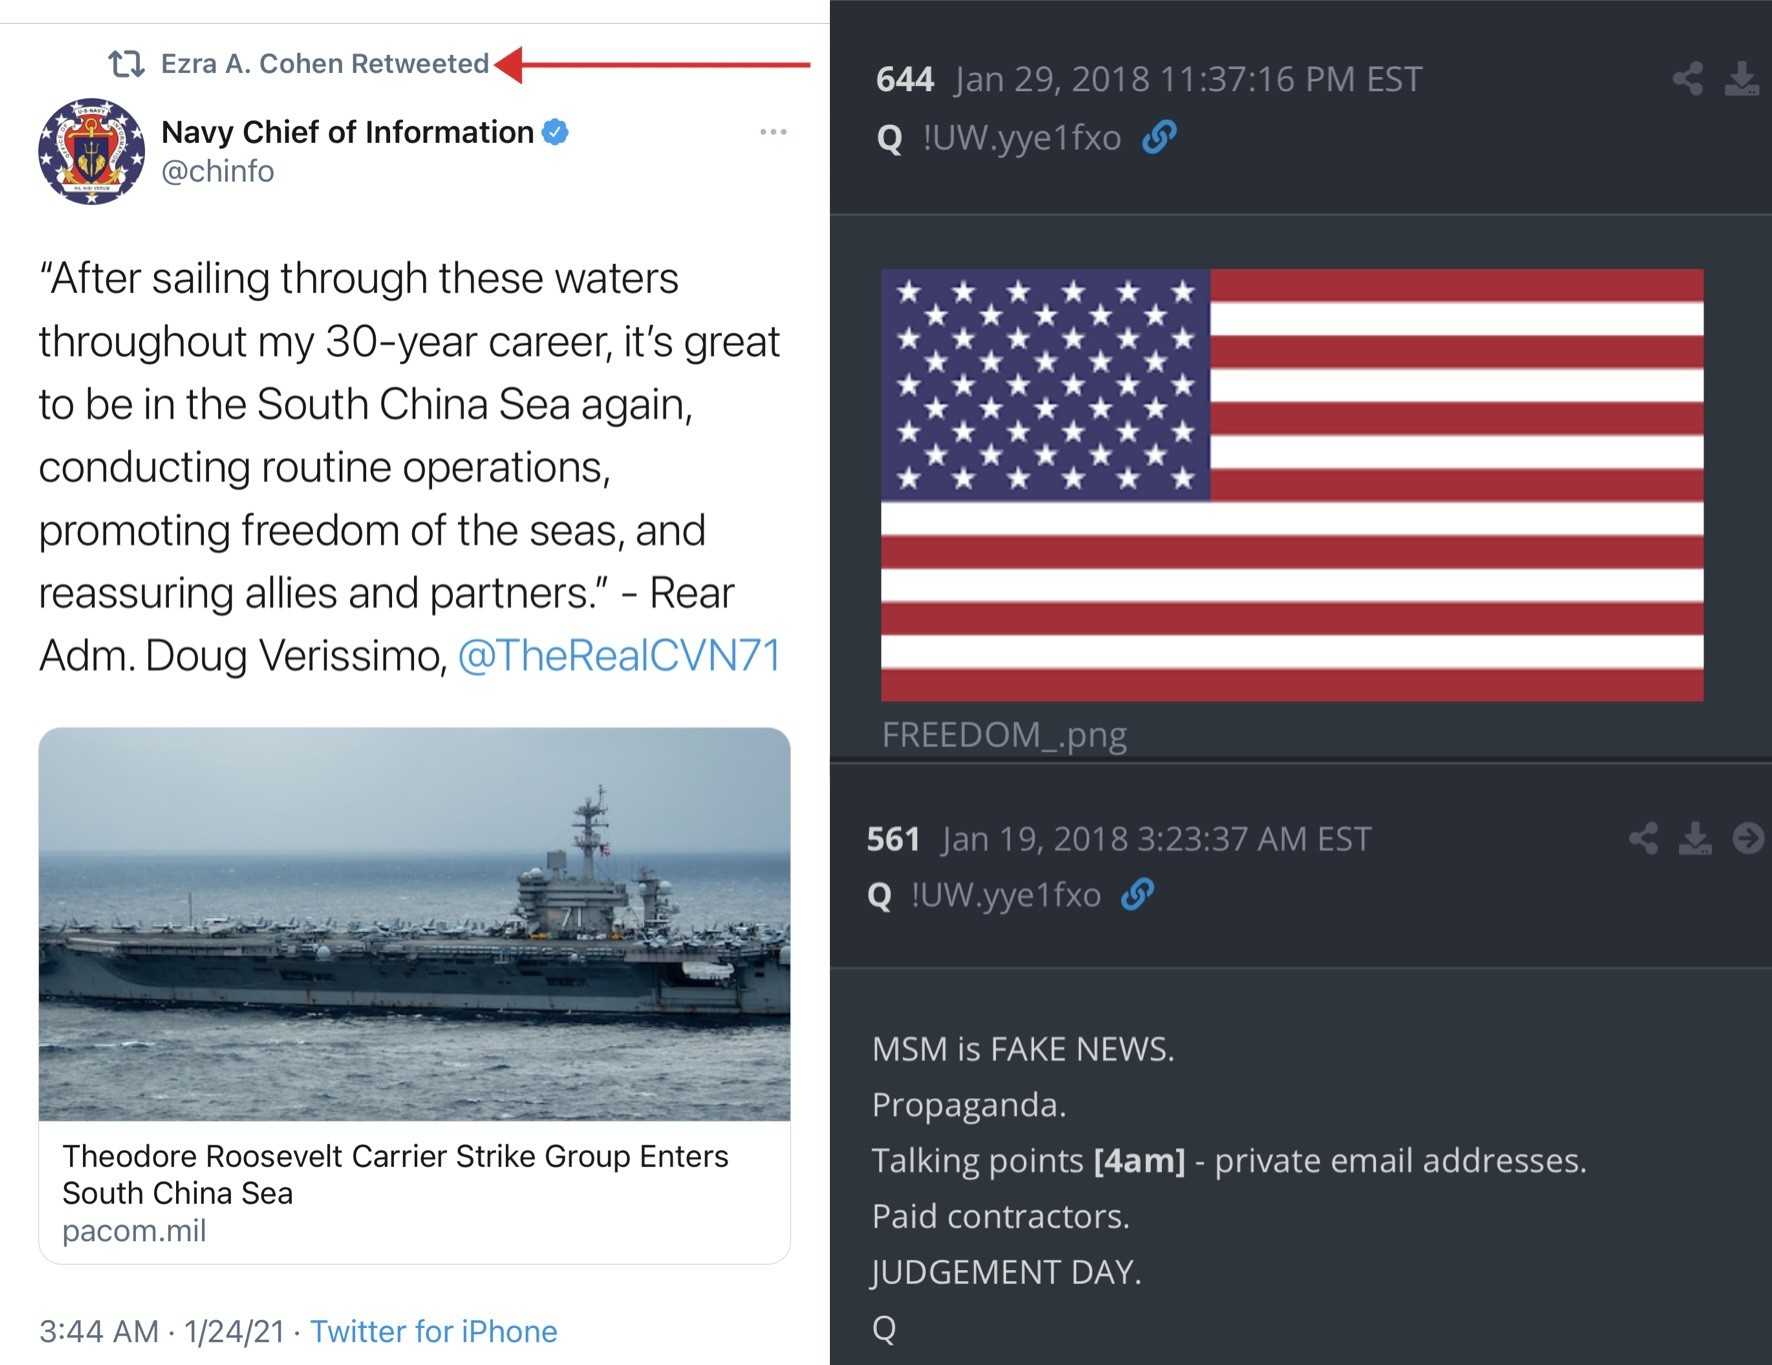Image resolution: width=1772 pixels, height=1365 pixels.
Task: Open the aircraft carrier photo thumbnail
Action: pos(414,923)
